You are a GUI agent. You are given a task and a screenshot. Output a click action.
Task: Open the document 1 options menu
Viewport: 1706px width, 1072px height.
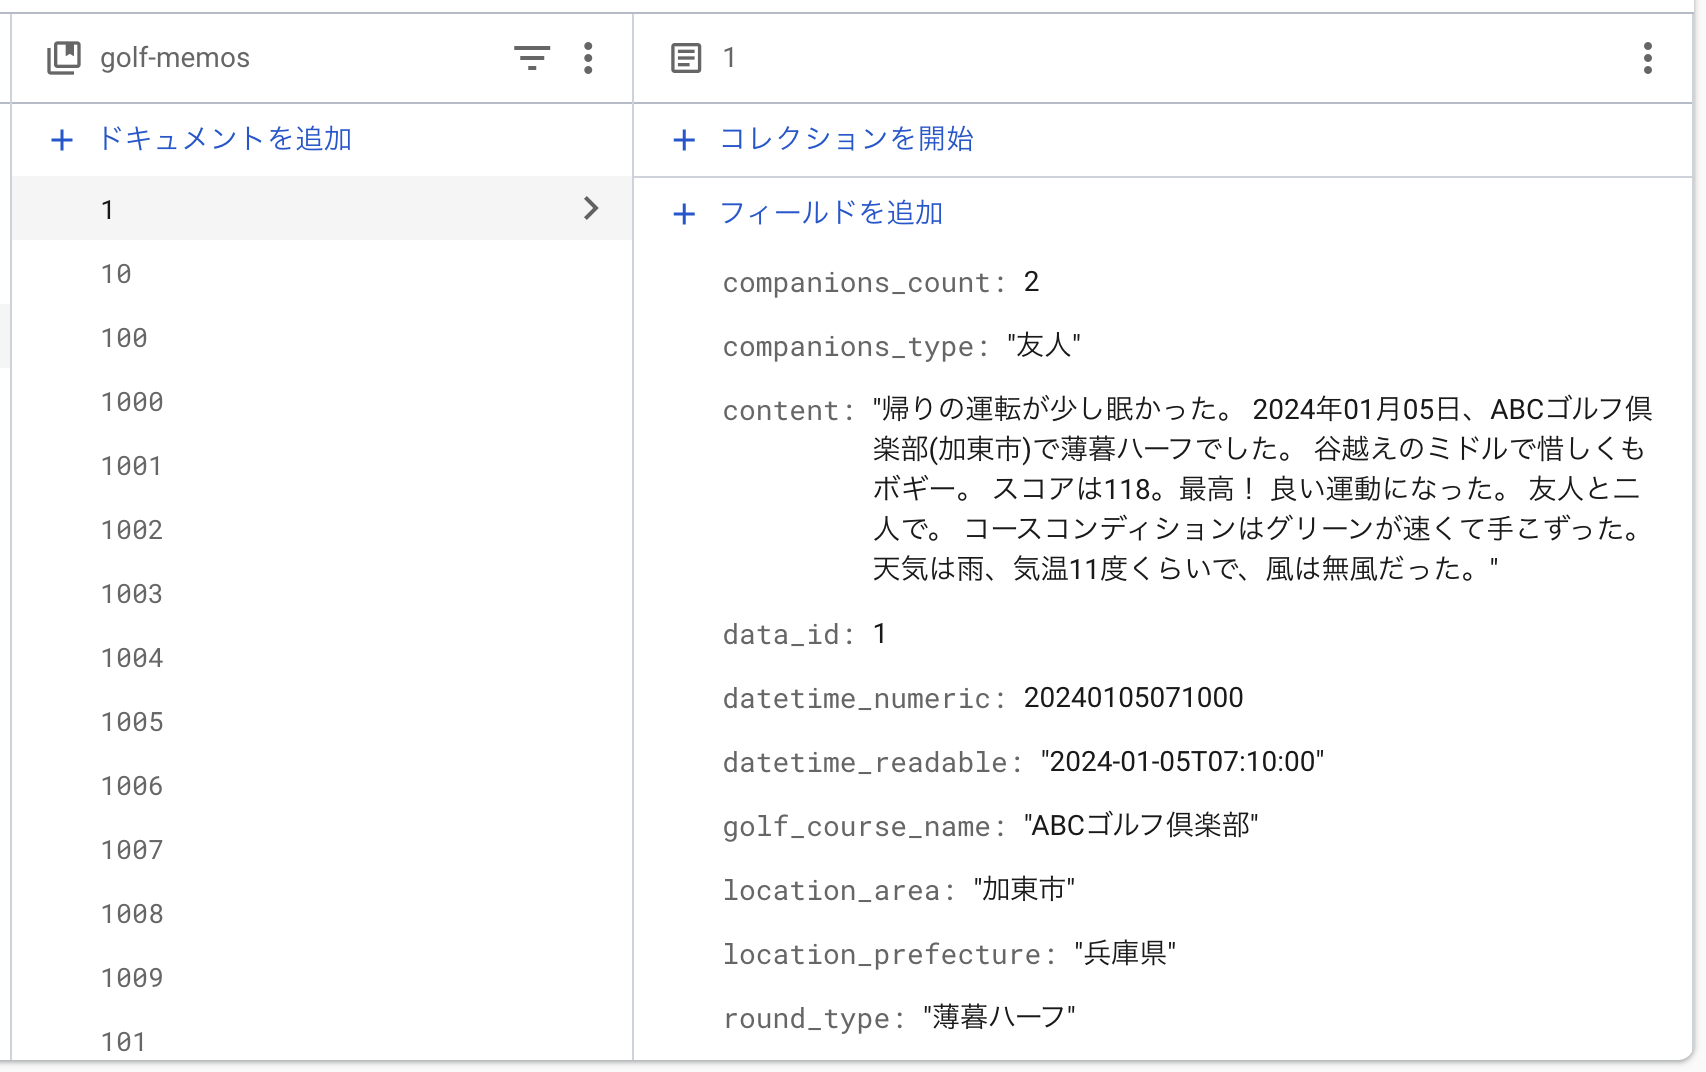[x=1646, y=59]
